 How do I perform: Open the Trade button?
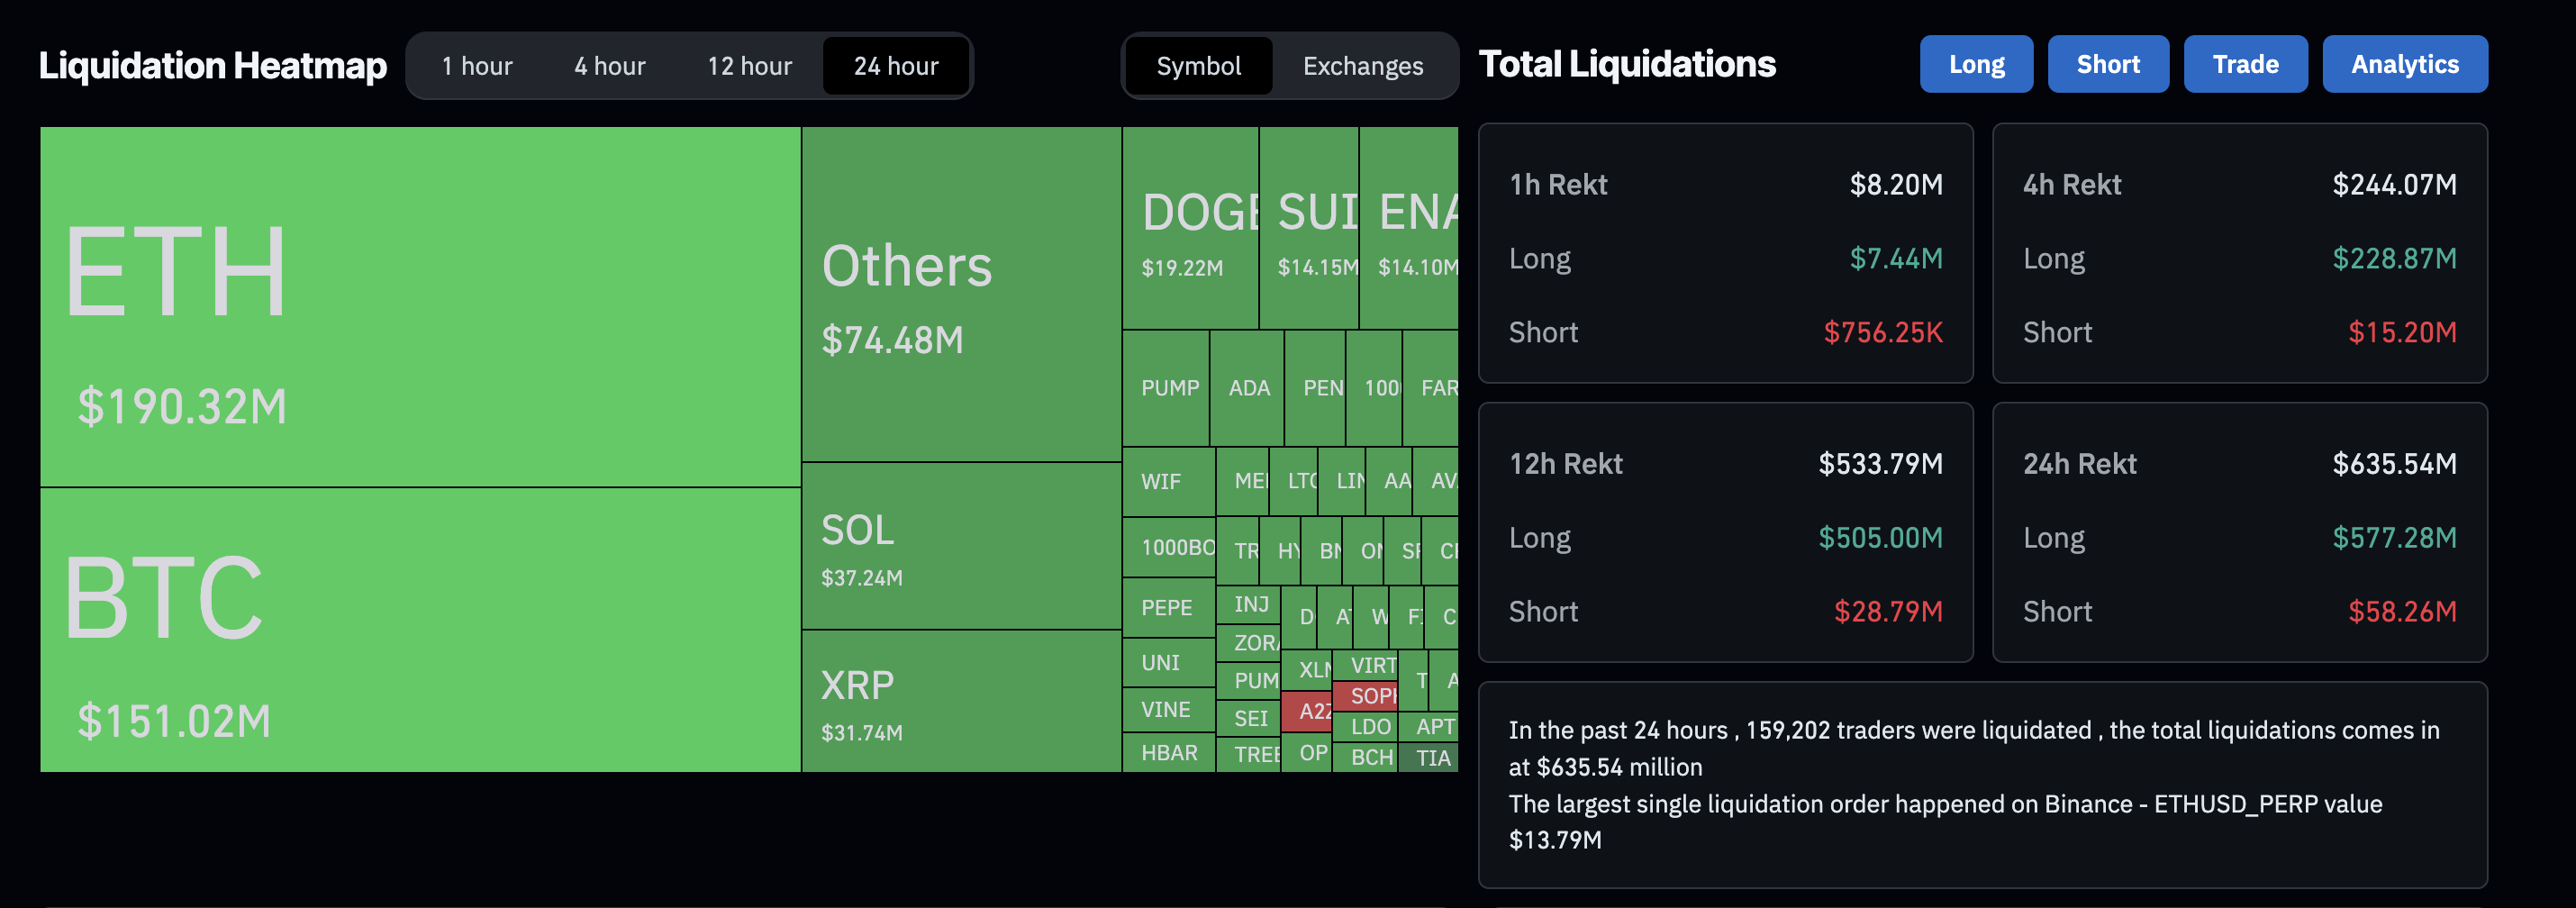click(2244, 64)
